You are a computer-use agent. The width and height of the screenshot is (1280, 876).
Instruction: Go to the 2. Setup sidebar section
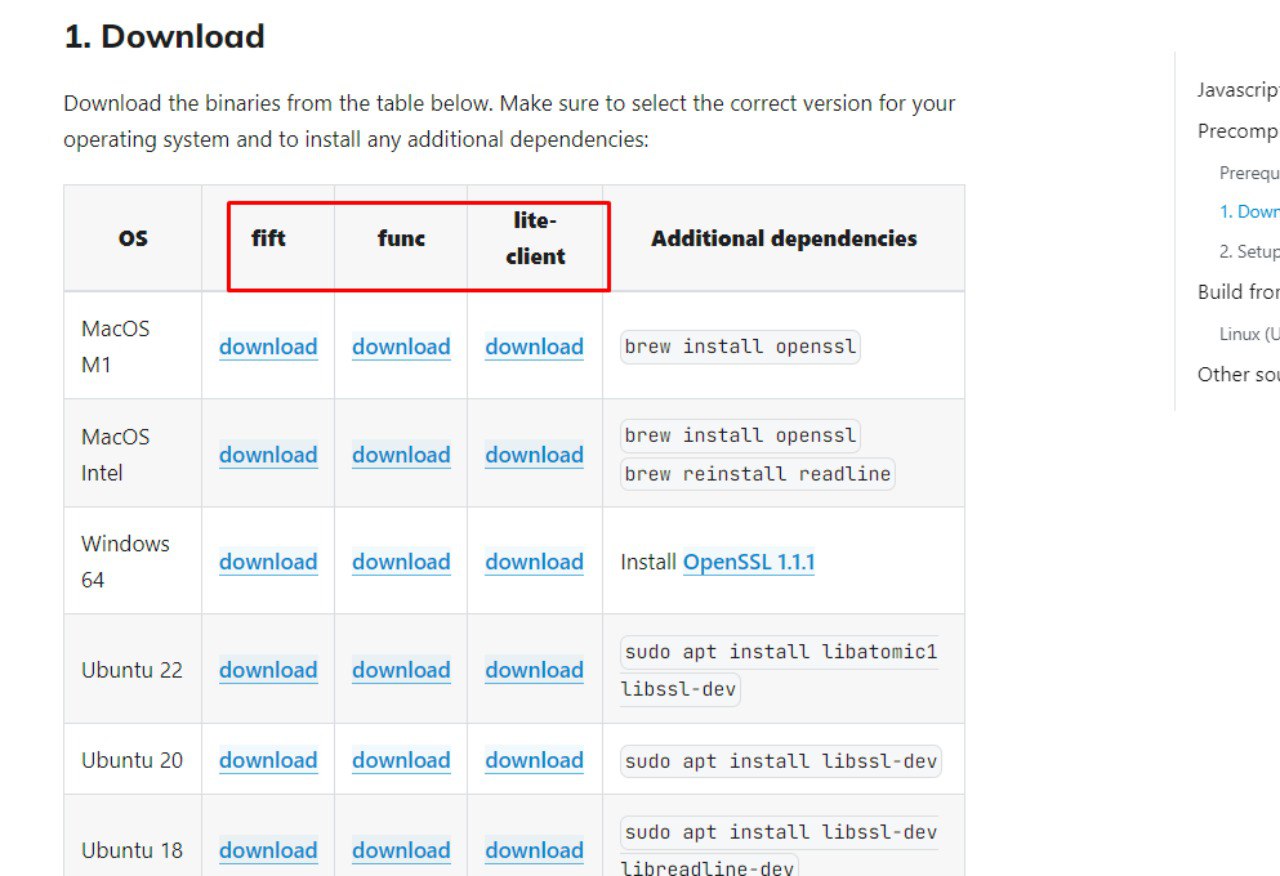pos(1249,252)
